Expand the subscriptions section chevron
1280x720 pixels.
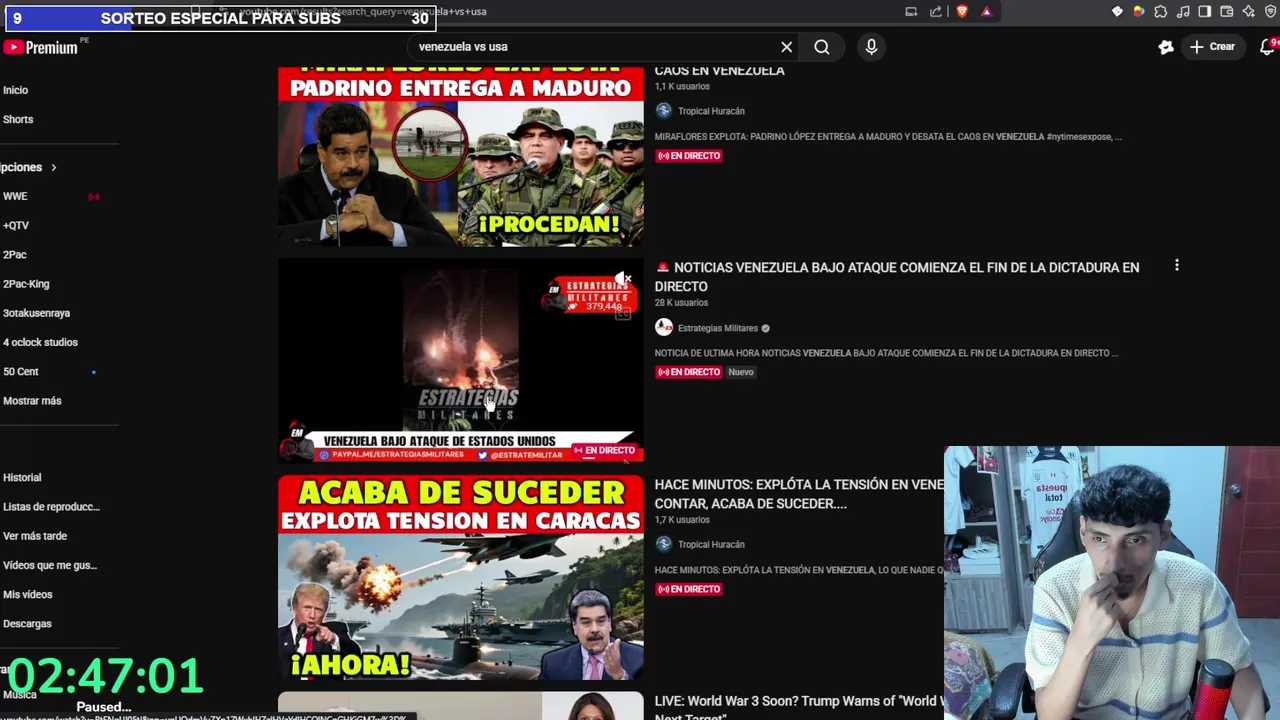(x=54, y=167)
